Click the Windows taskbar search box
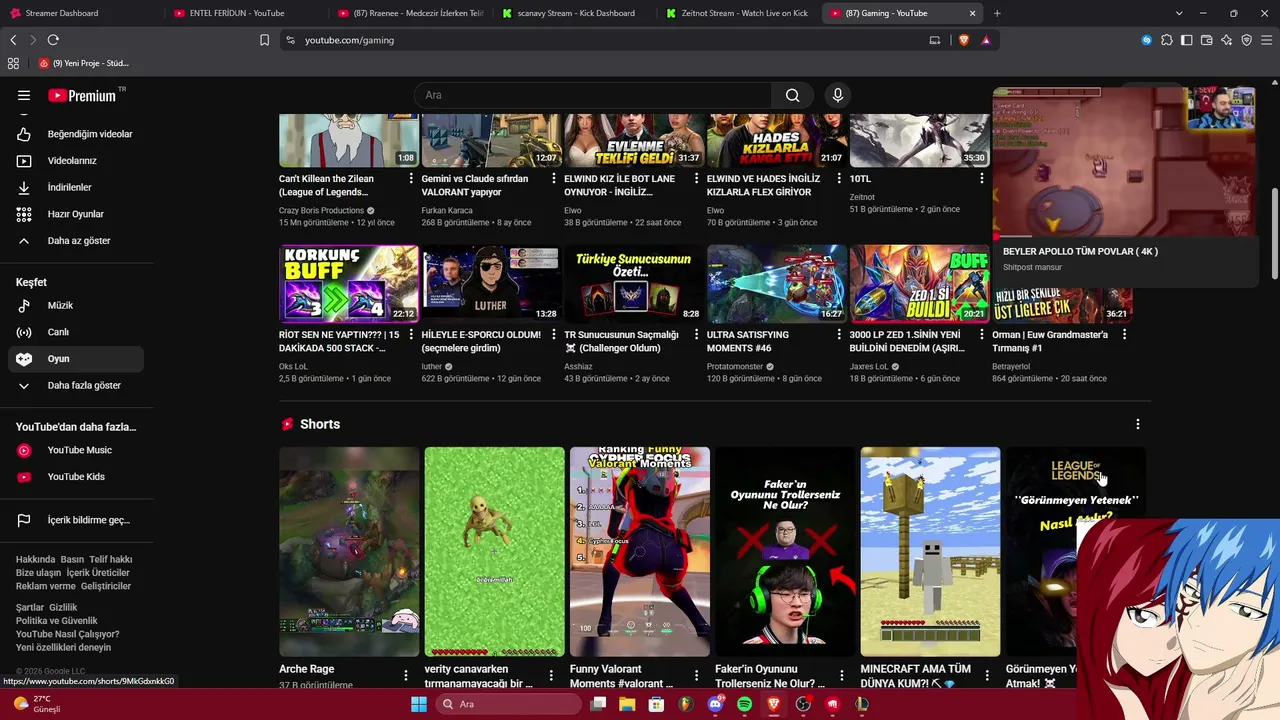The image size is (1280, 720). 508,704
